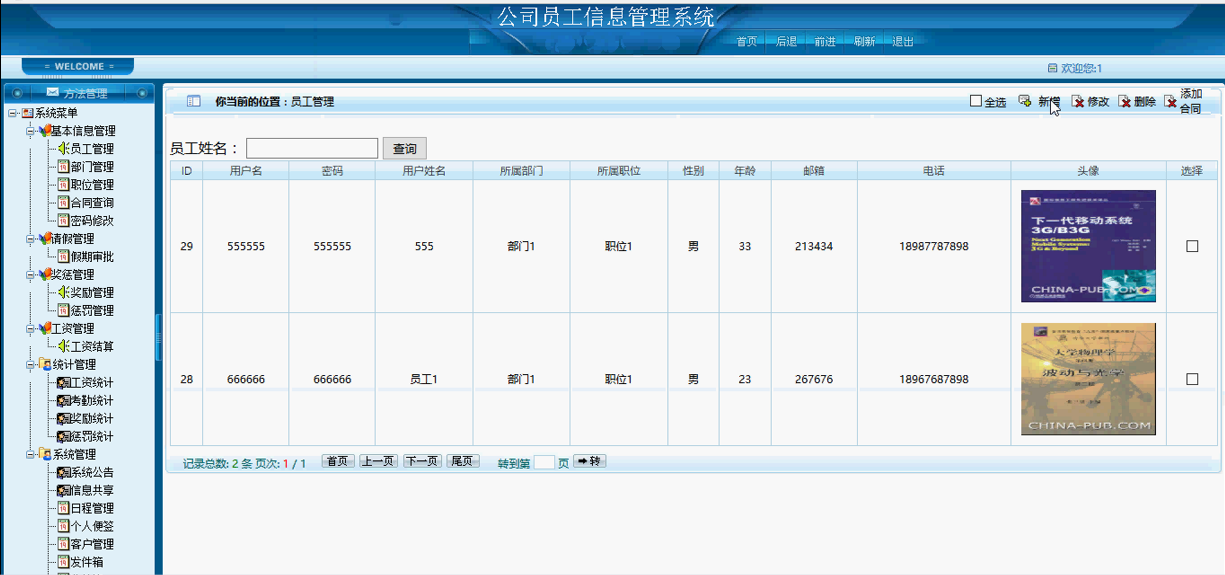Image resolution: width=1225 pixels, height=575 pixels.
Task: Click the 上一页 pagination button
Action: click(x=378, y=461)
